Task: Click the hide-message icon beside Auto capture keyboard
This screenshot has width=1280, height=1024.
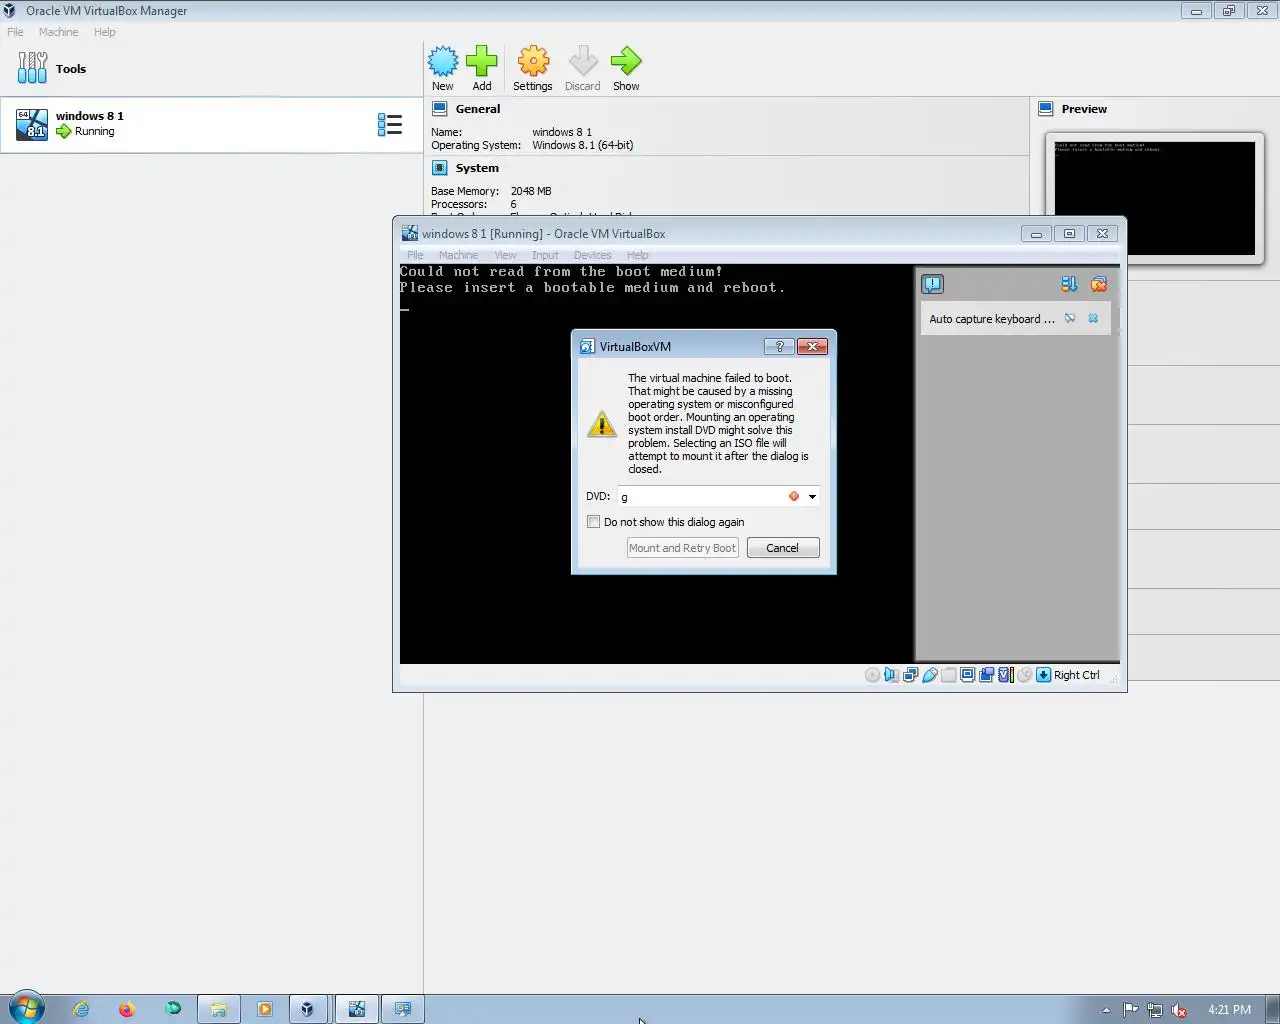Action: (1070, 319)
